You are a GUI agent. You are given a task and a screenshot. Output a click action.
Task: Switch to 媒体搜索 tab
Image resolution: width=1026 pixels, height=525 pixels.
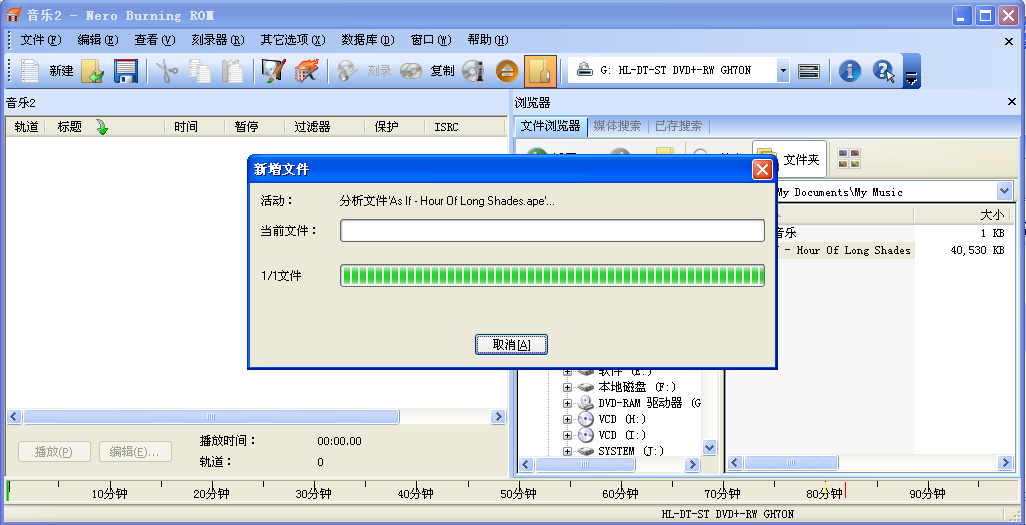pos(617,126)
